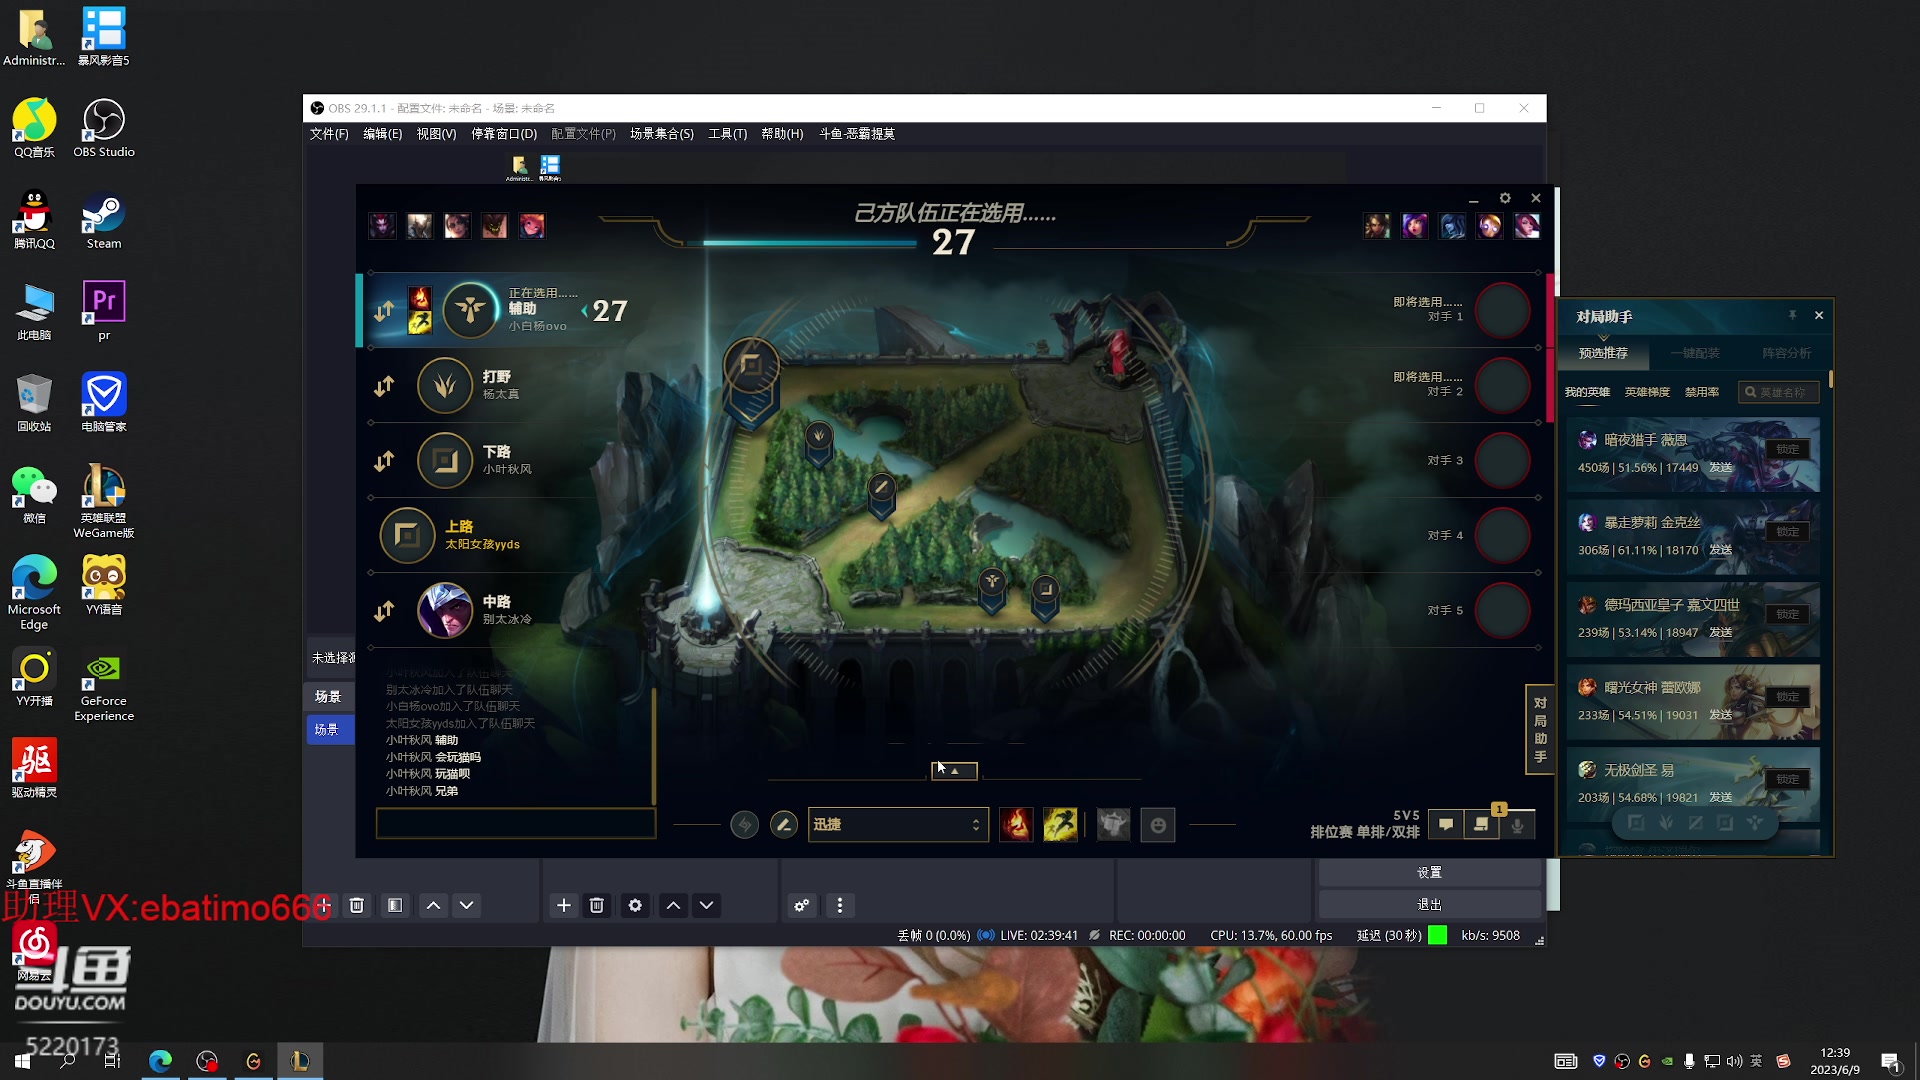1920x1080 pixels.
Task: Expand the champion grid up arrow
Action: [954, 771]
